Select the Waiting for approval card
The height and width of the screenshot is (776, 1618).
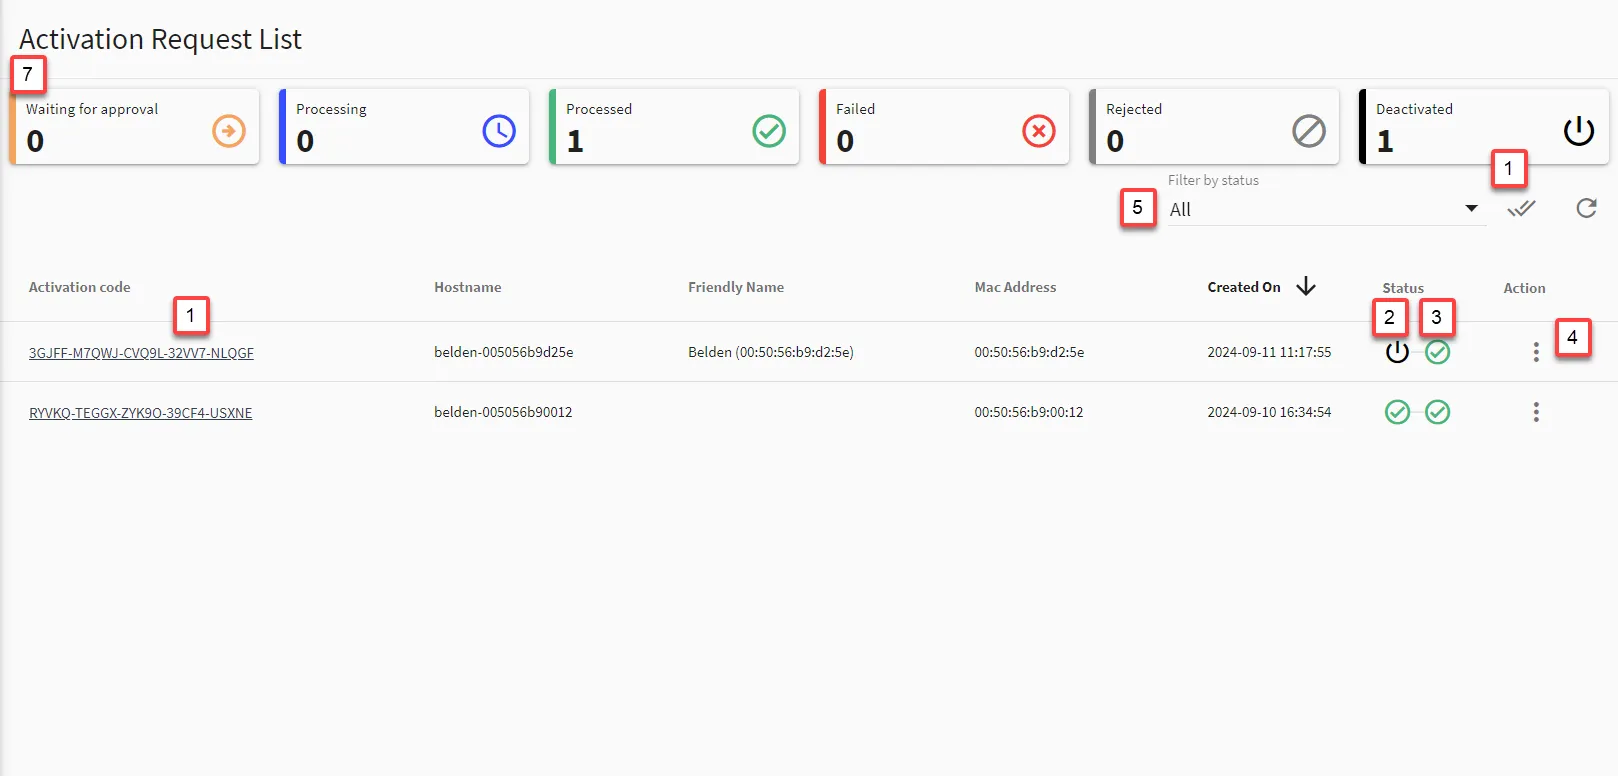point(134,127)
